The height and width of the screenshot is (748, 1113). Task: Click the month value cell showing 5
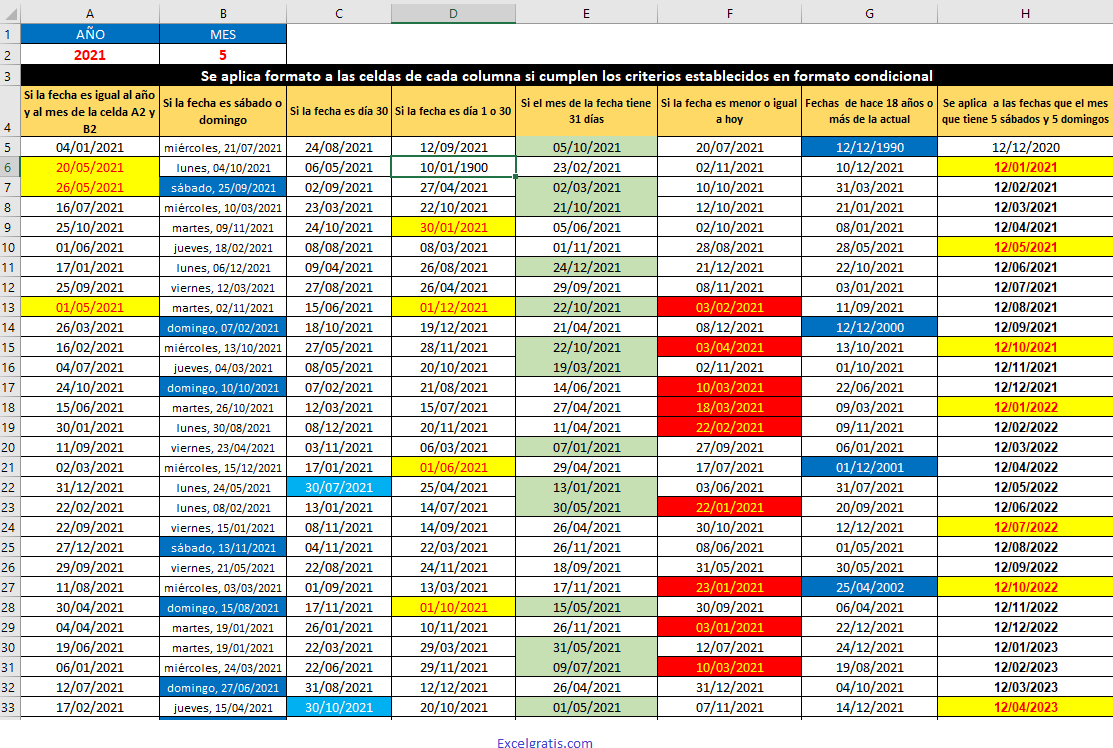click(x=223, y=55)
